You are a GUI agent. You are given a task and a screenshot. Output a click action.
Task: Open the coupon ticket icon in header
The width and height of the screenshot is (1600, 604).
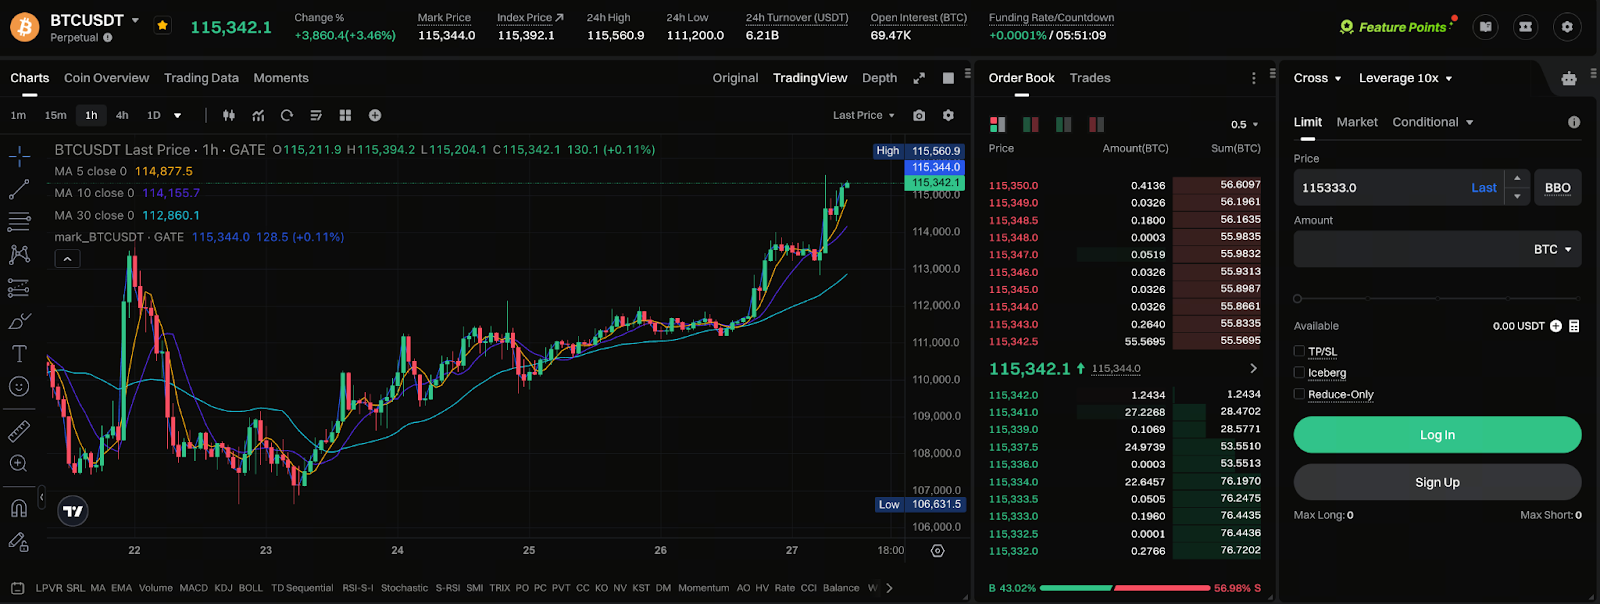(x=1526, y=27)
